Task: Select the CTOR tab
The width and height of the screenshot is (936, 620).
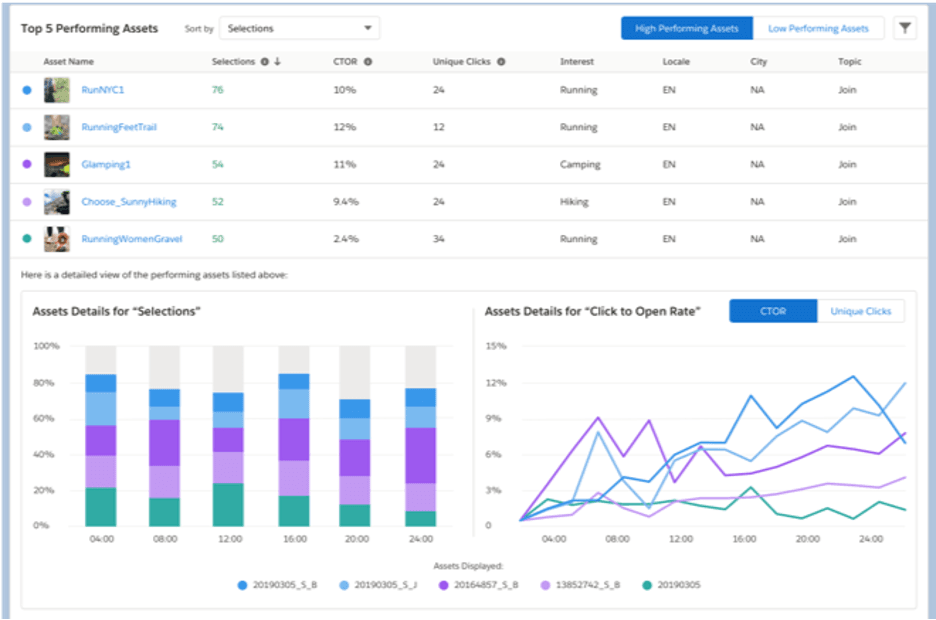Action: tap(772, 311)
